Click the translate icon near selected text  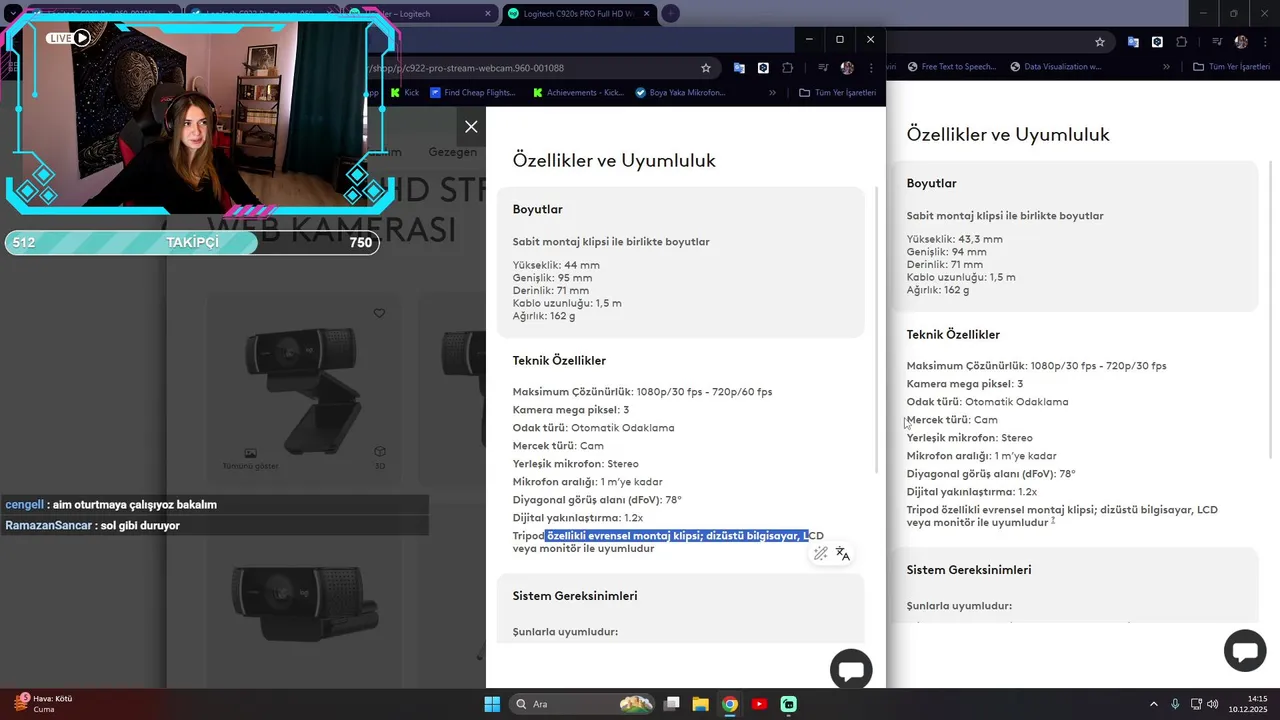pyautogui.click(x=843, y=553)
